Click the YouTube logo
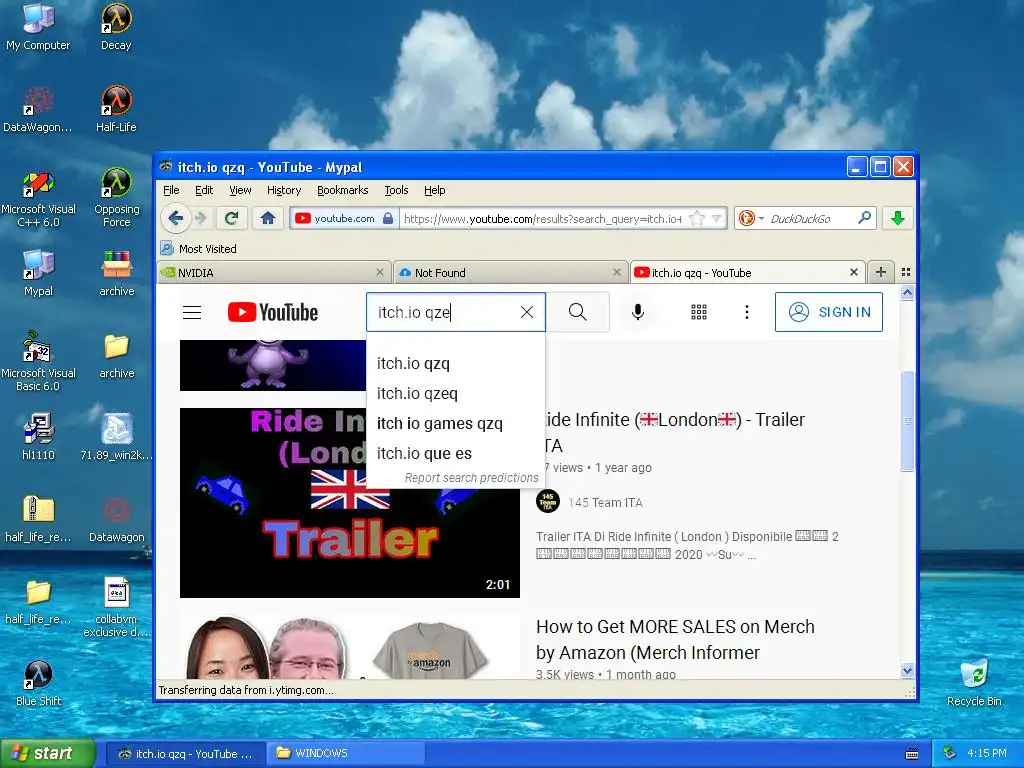This screenshot has width=1024, height=768. (x=273, y=312)
